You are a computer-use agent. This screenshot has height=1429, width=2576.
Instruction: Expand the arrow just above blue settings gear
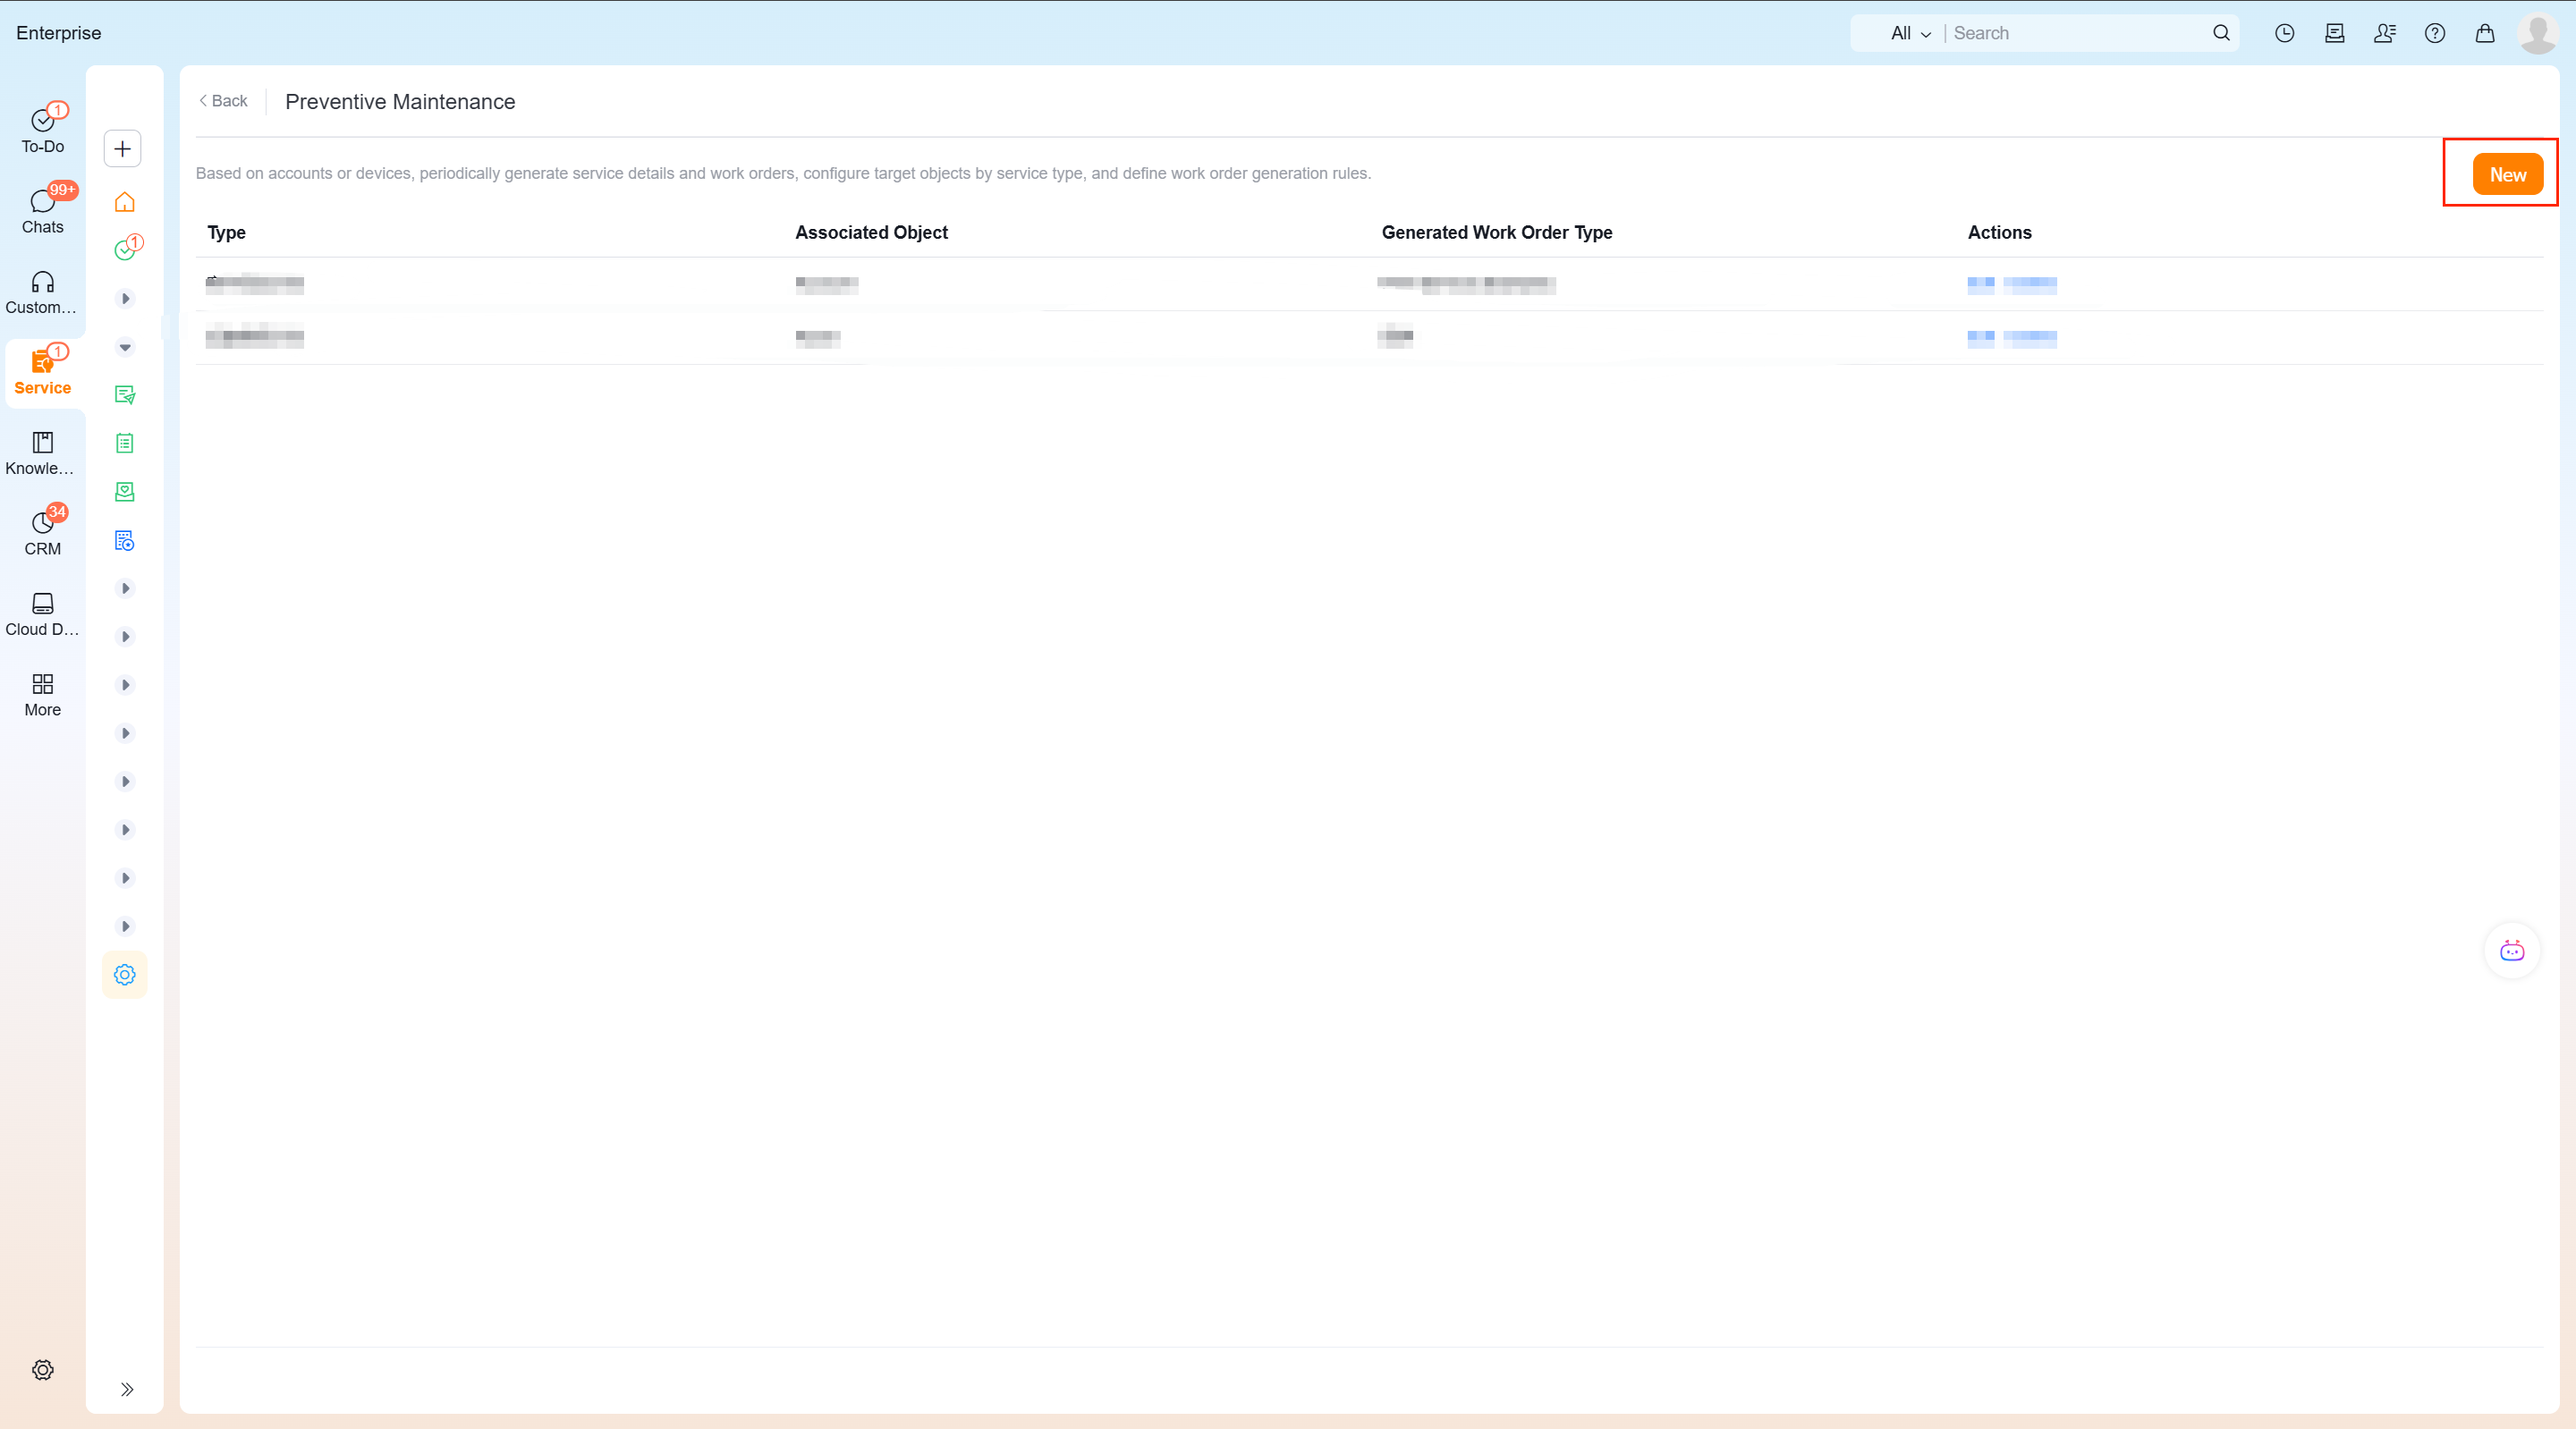click(125, 926)
